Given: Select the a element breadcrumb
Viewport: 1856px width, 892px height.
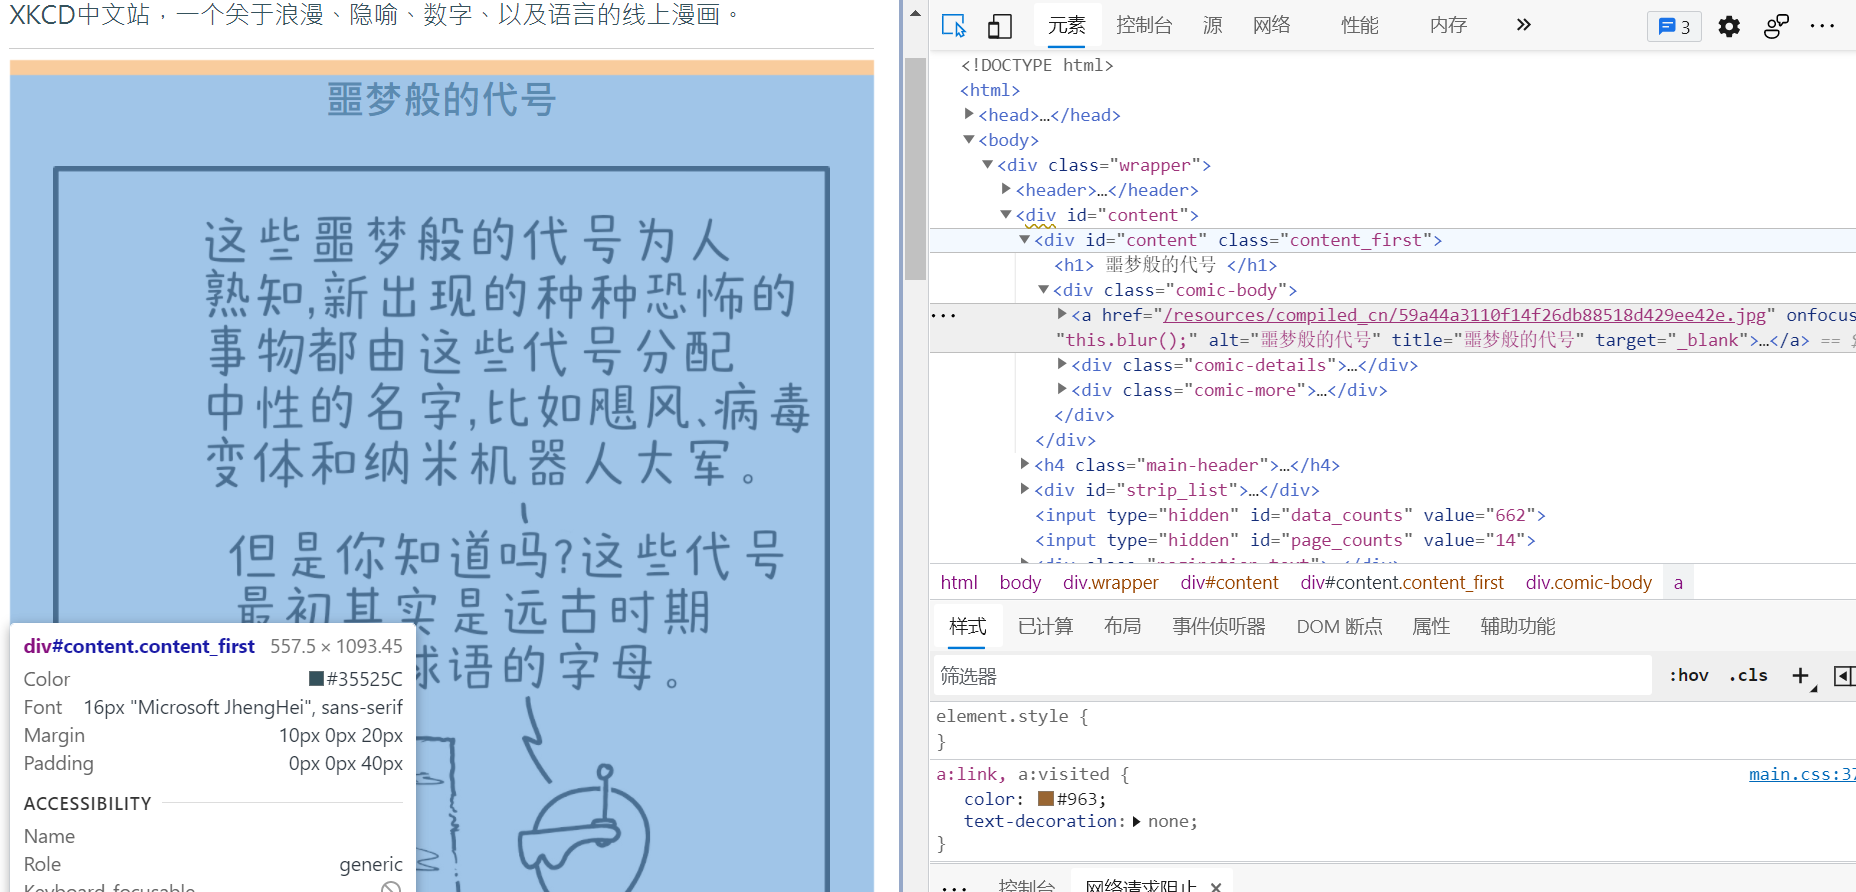Looking at the screenshot, I should coord(1678,583).
